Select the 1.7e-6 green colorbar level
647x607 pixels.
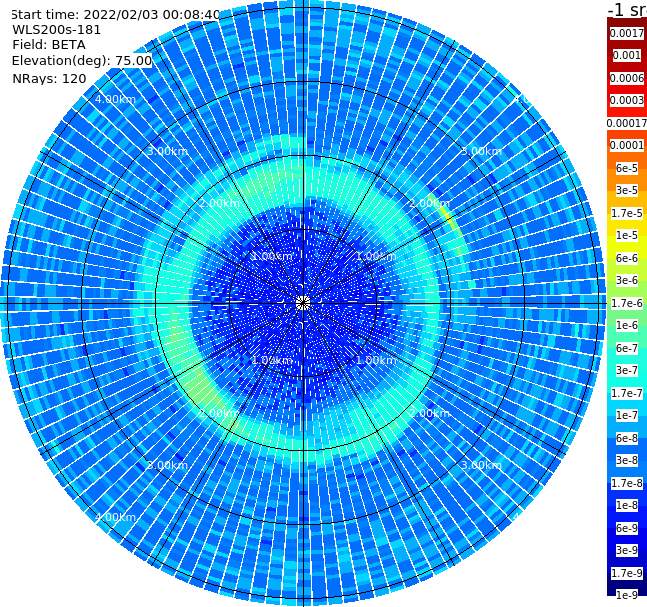[x=627, y=303]
